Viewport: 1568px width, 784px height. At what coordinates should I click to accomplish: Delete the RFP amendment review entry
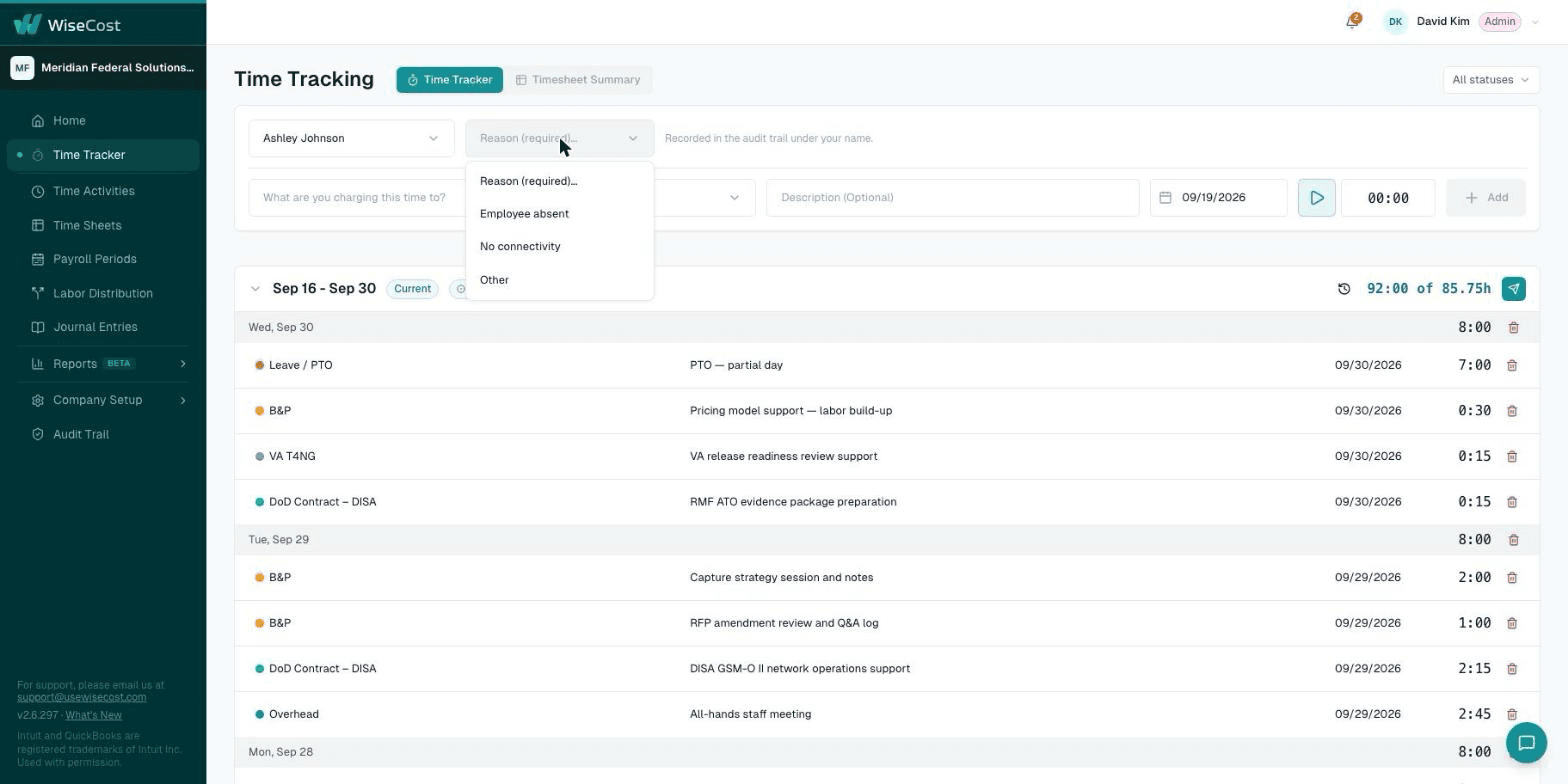pos(1512,623)
